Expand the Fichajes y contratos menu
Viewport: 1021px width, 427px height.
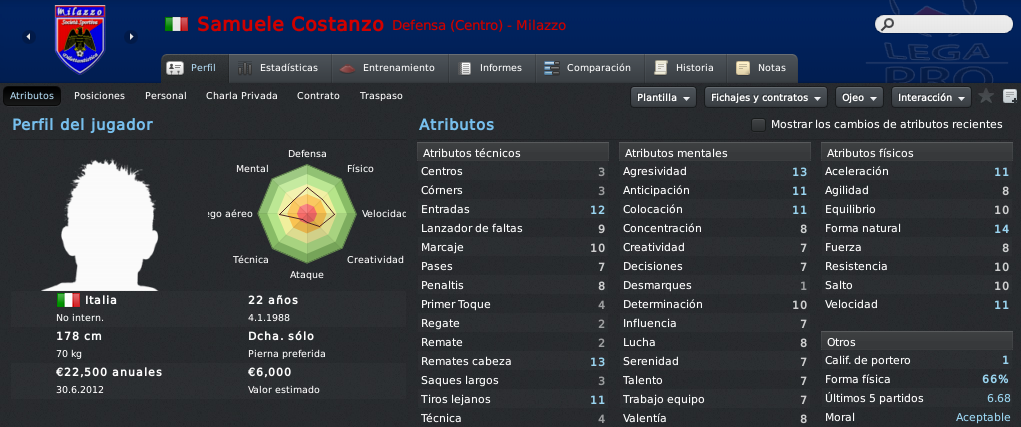(766, 98)
